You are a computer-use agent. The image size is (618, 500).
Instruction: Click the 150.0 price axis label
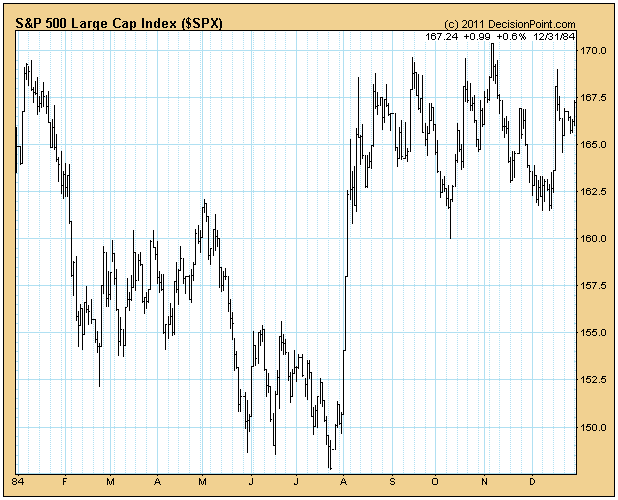(x=592, y=427)
